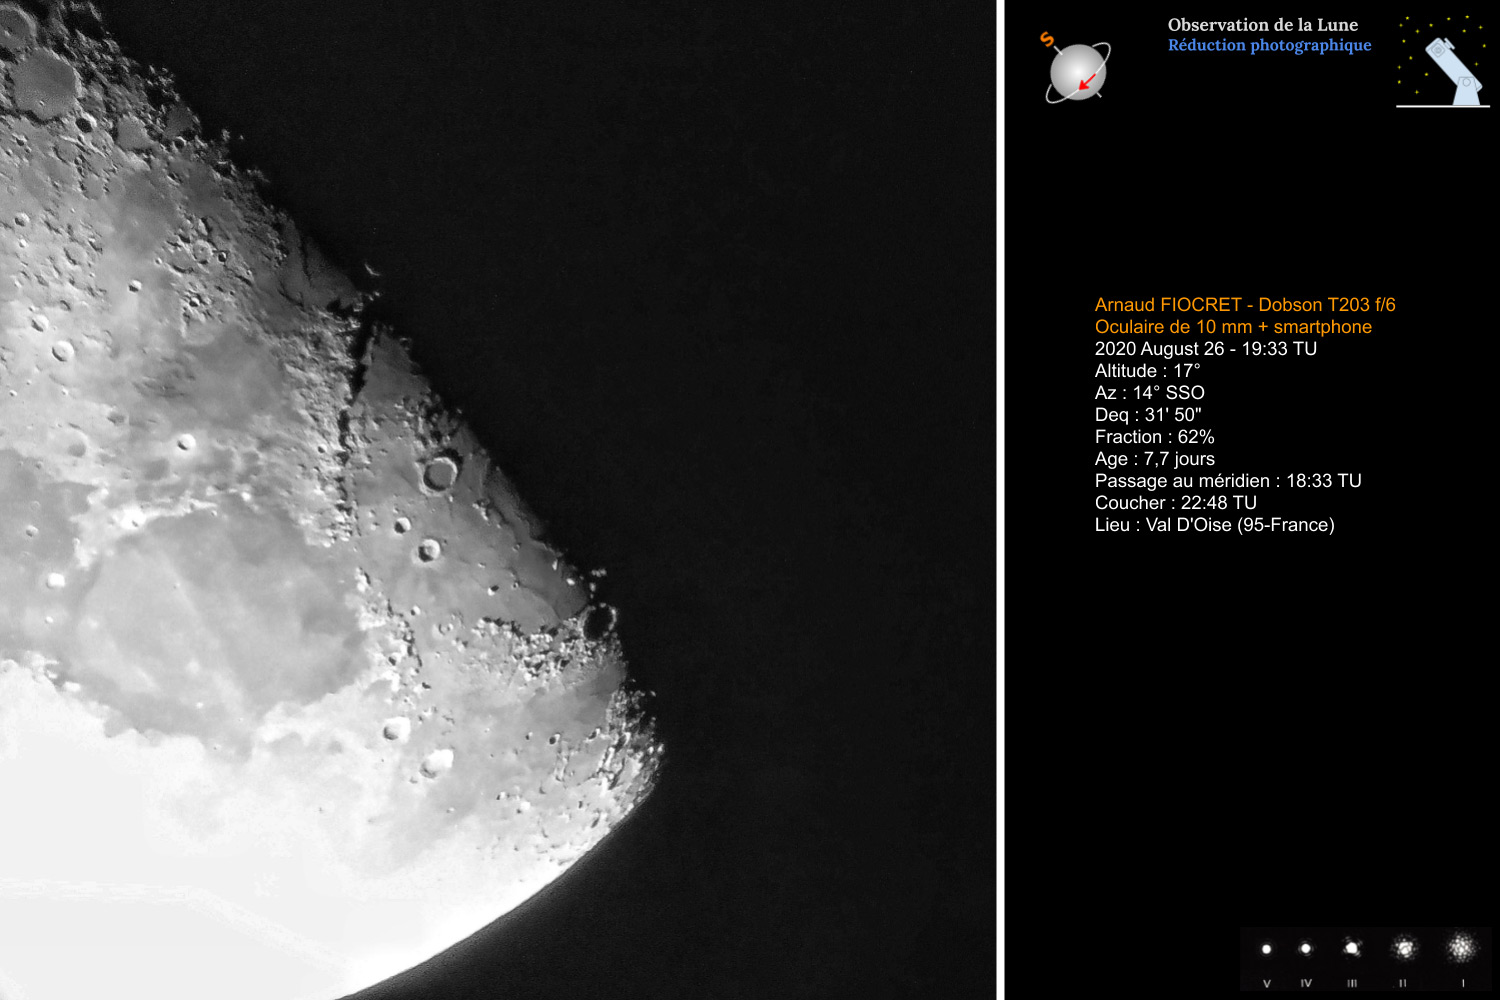Click Lieu : Val D'Oise location text
1500x1000 pixels.
click(1214, 525)
